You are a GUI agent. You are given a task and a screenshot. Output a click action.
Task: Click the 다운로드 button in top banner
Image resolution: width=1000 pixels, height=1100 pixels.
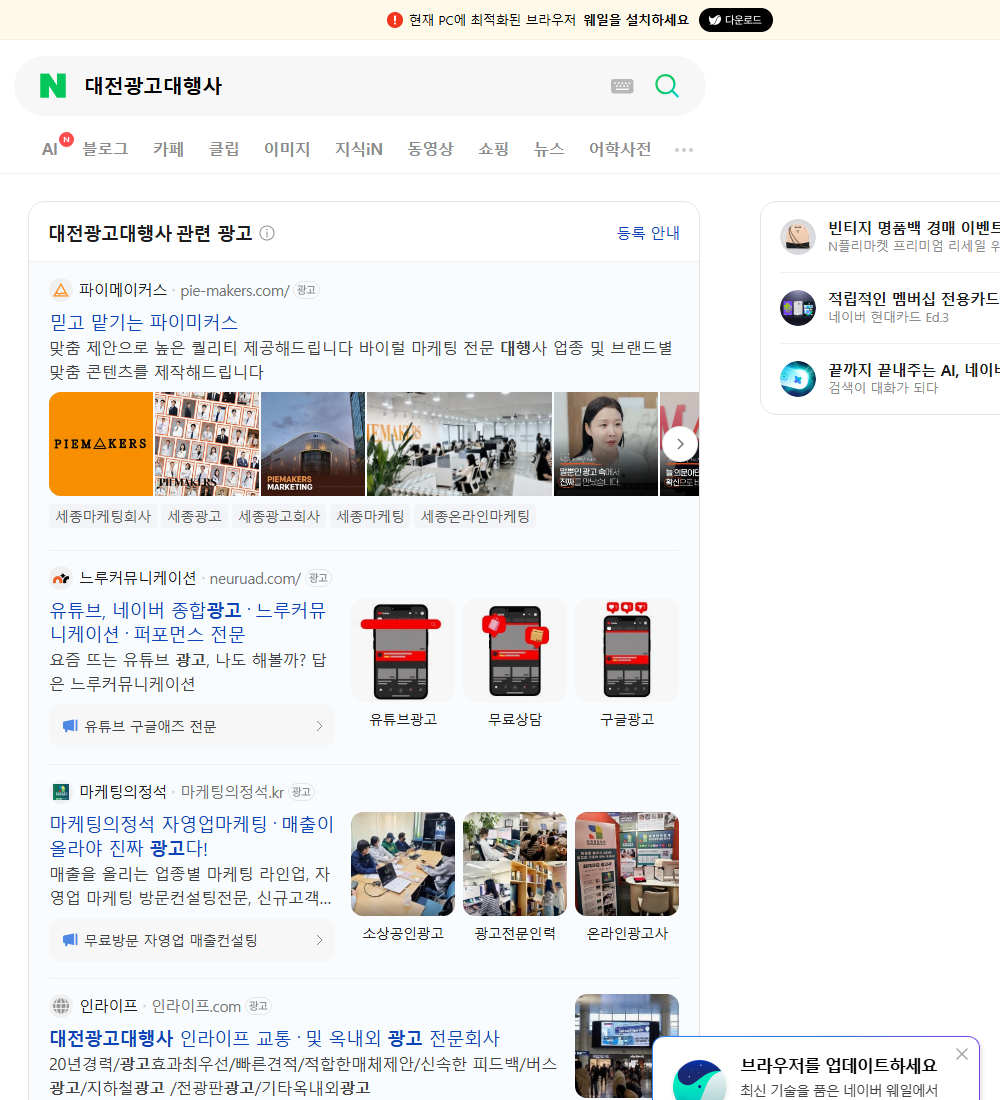click(735, 20)
